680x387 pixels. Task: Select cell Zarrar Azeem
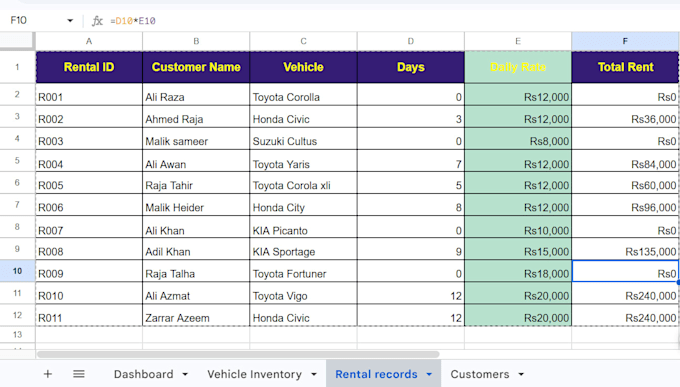(196, 315)
